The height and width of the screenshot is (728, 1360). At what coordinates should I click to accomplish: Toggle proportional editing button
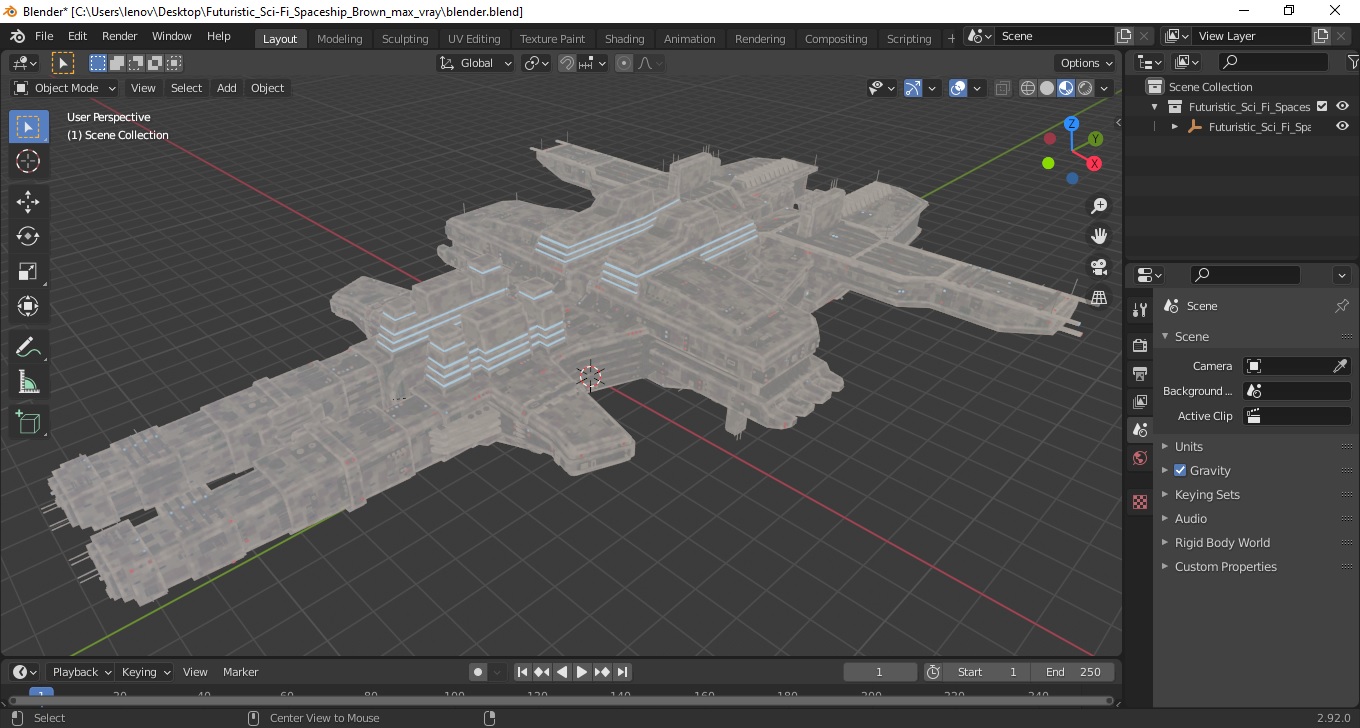tap(624, 63)
